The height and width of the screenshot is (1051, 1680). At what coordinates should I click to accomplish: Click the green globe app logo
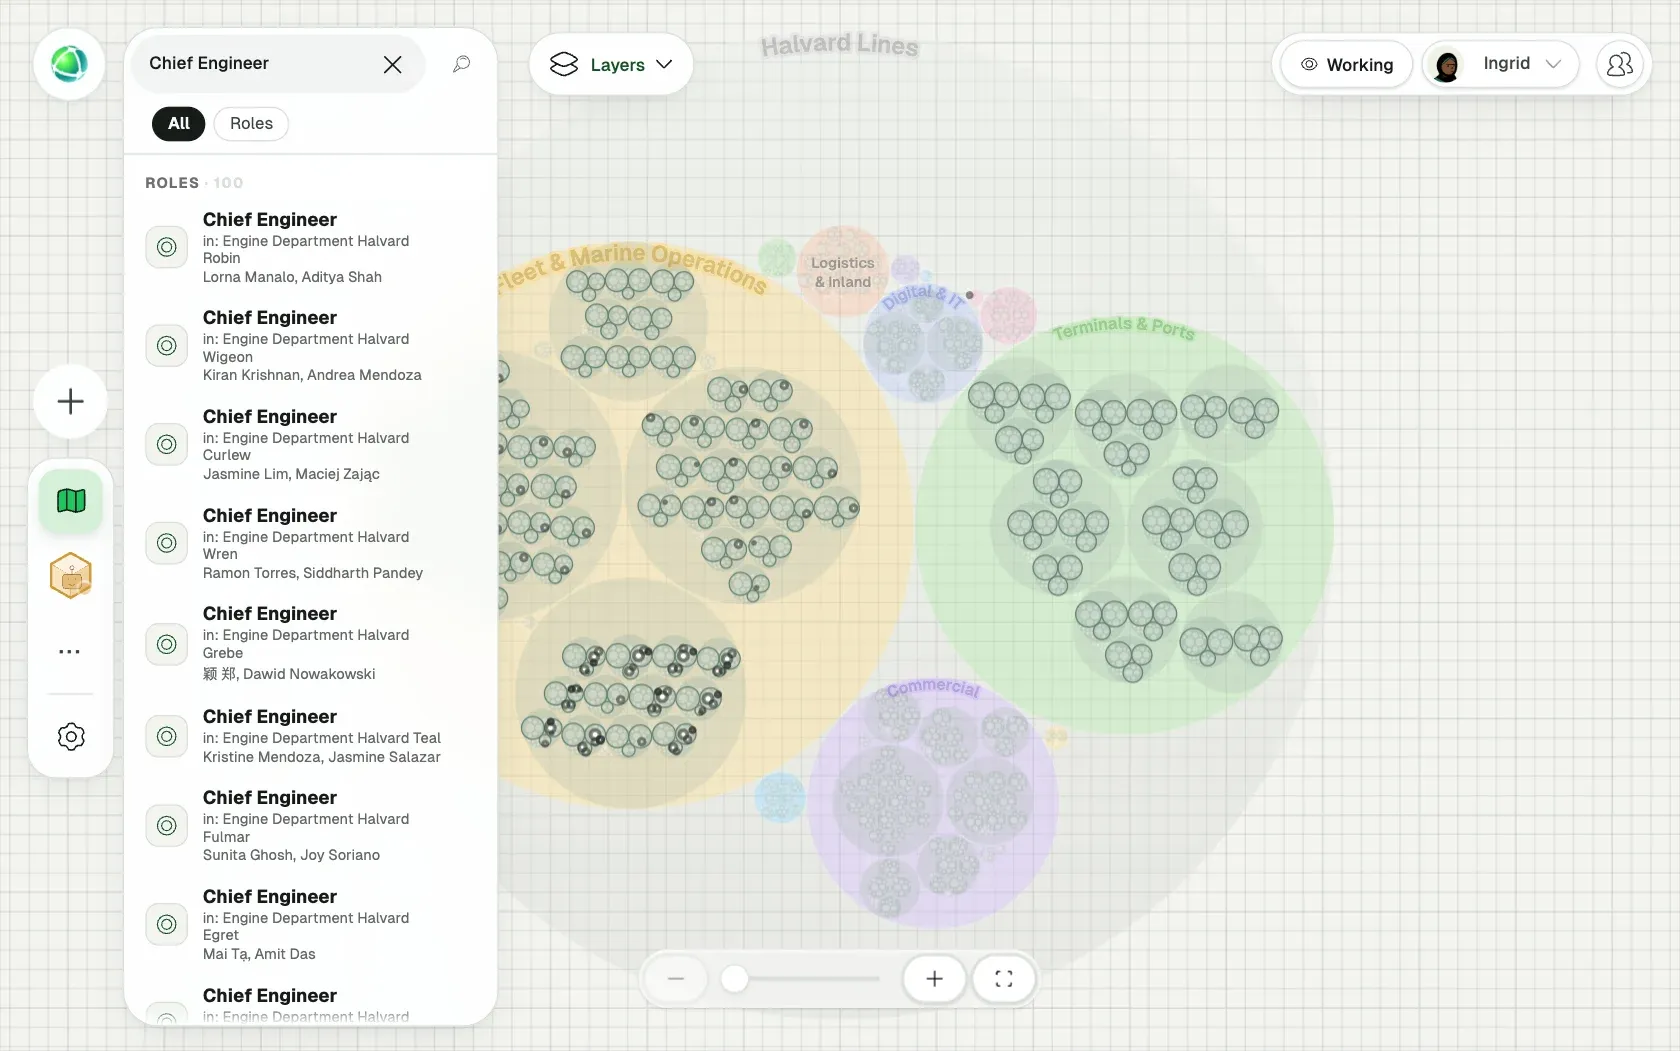pyautogui.click(x=69, y=64)
